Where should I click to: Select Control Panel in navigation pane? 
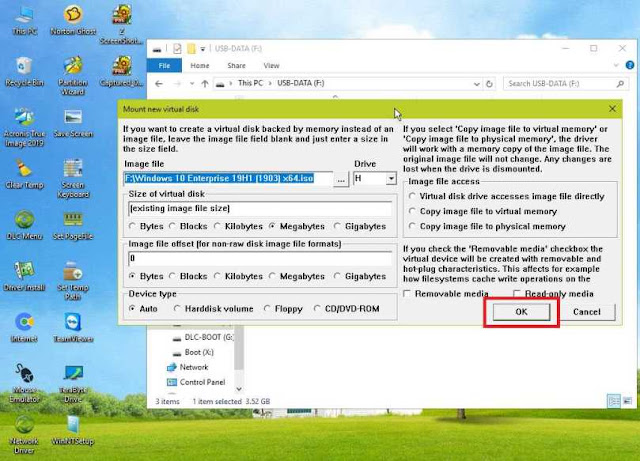click(196, 382)
